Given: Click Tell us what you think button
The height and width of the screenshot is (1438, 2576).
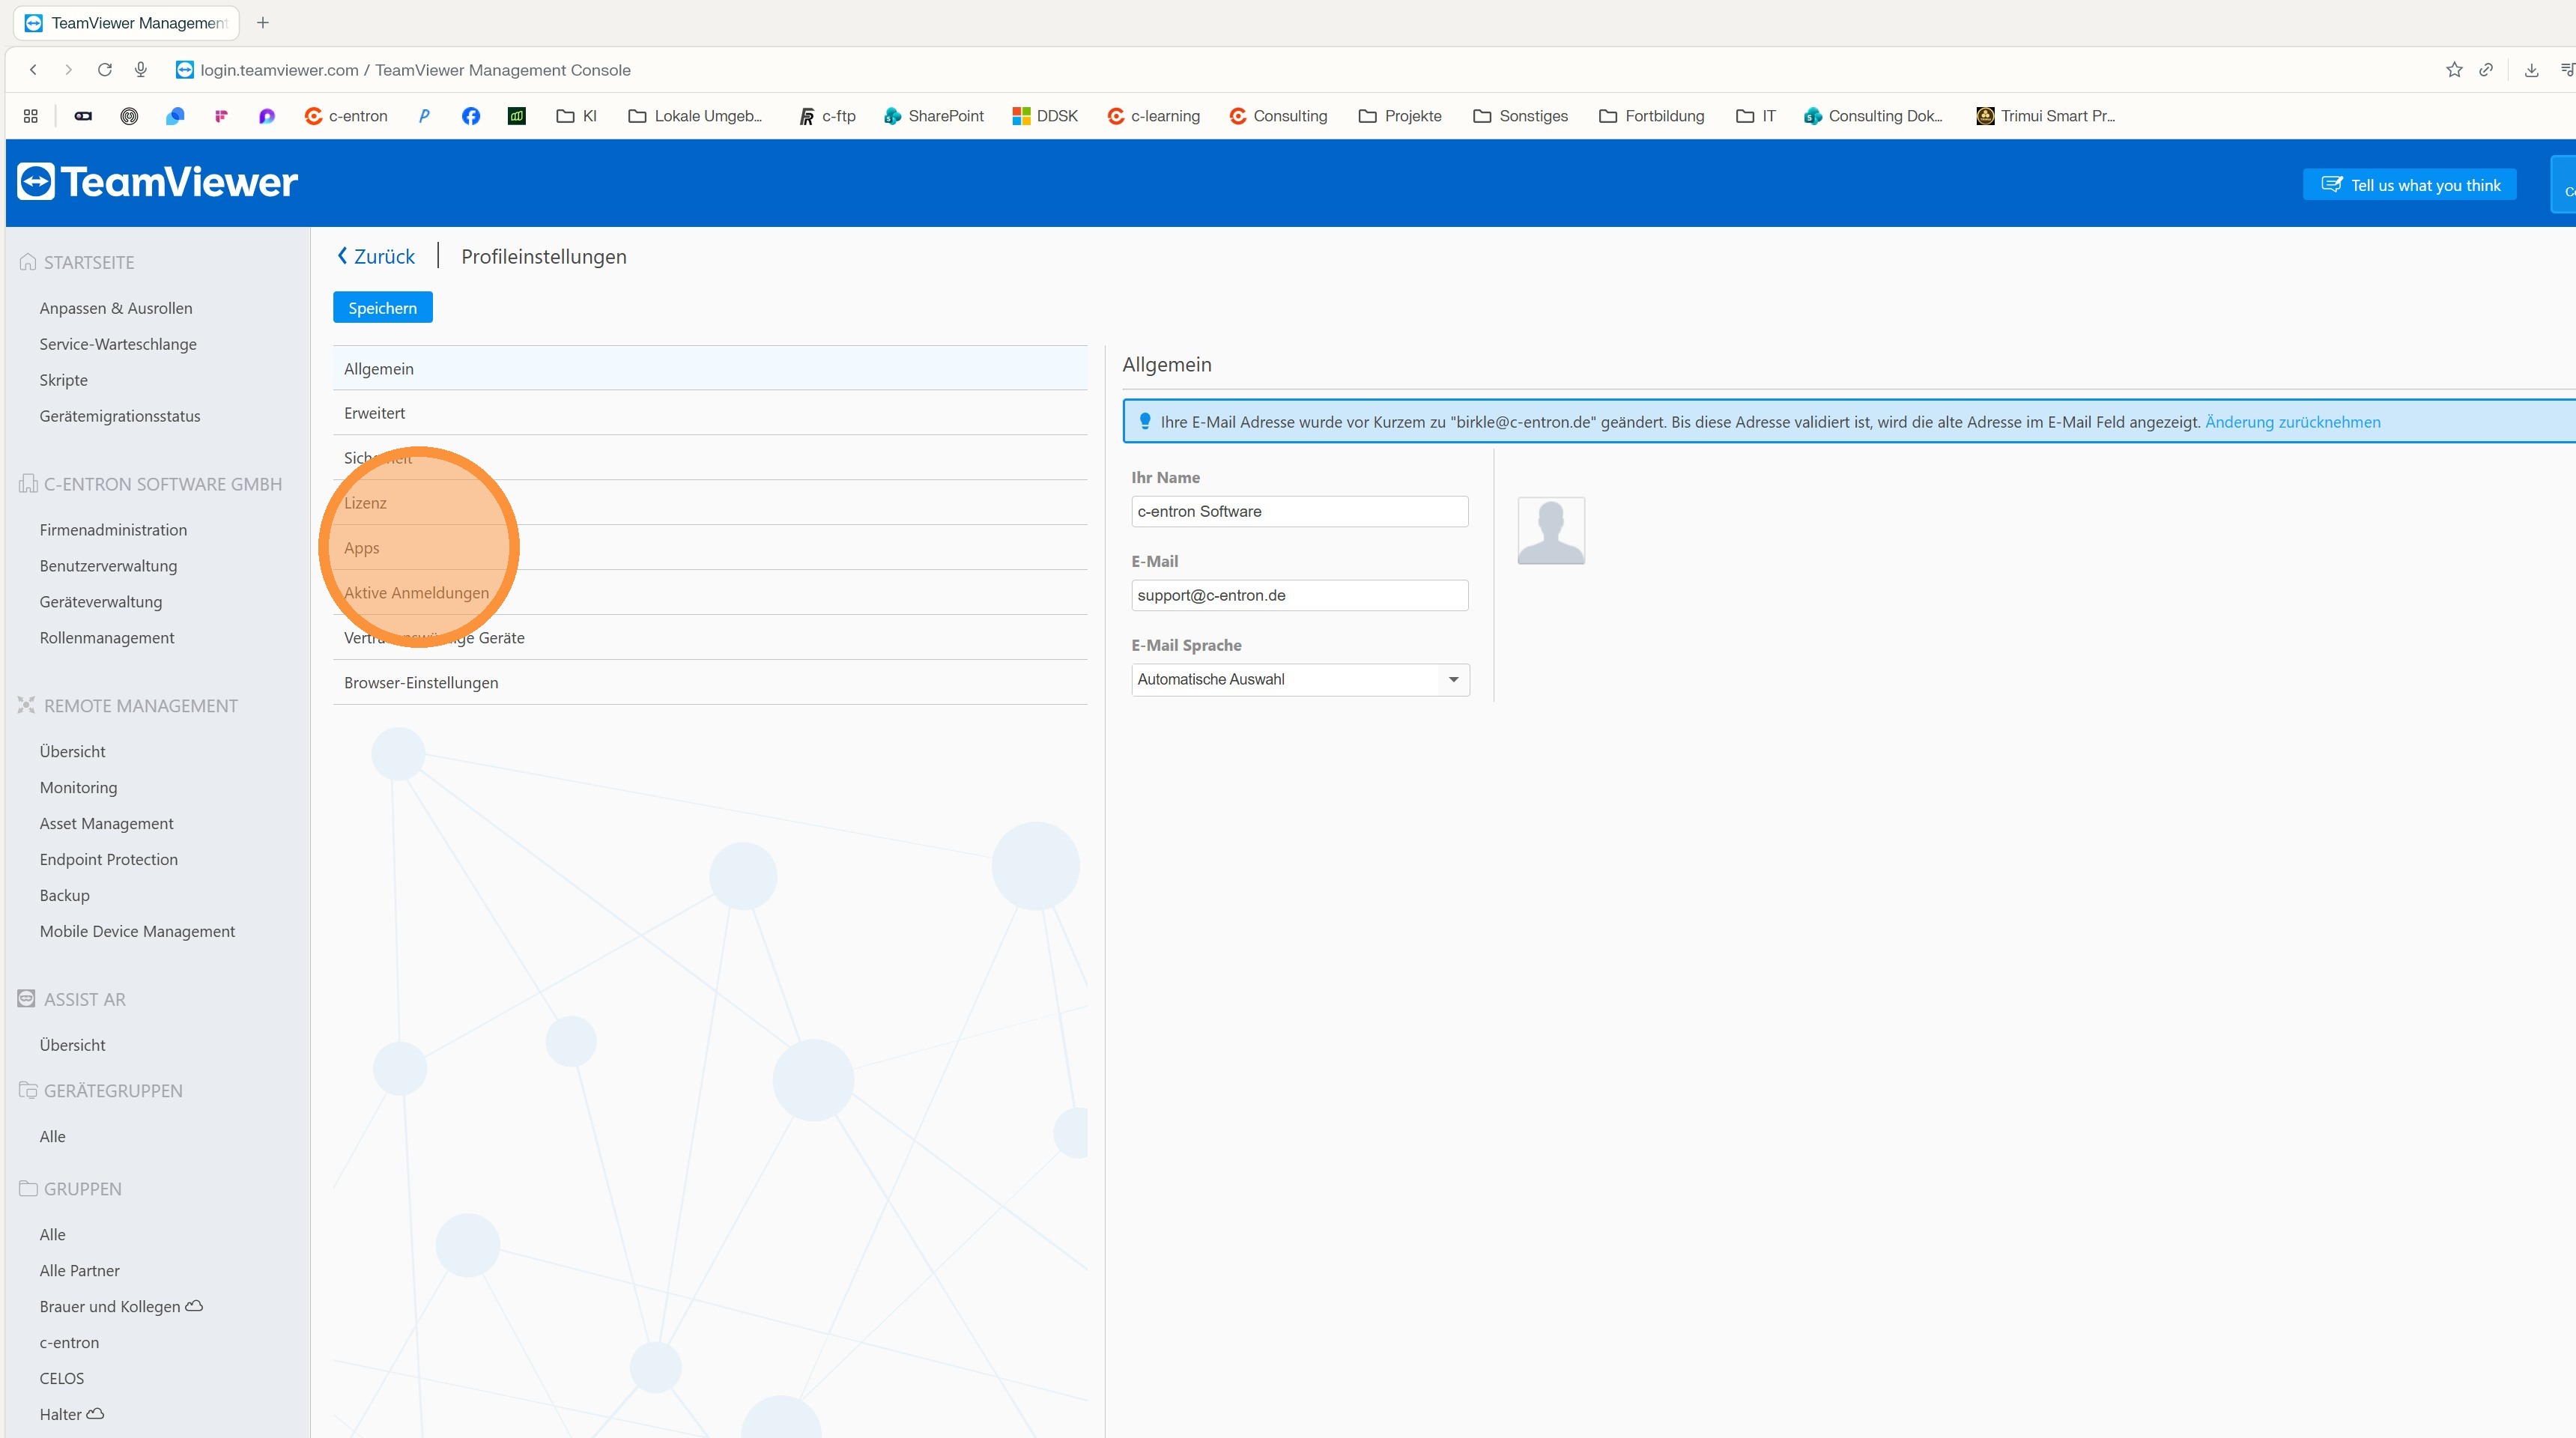Looking at the screenshot, I should coord(2409,185).
